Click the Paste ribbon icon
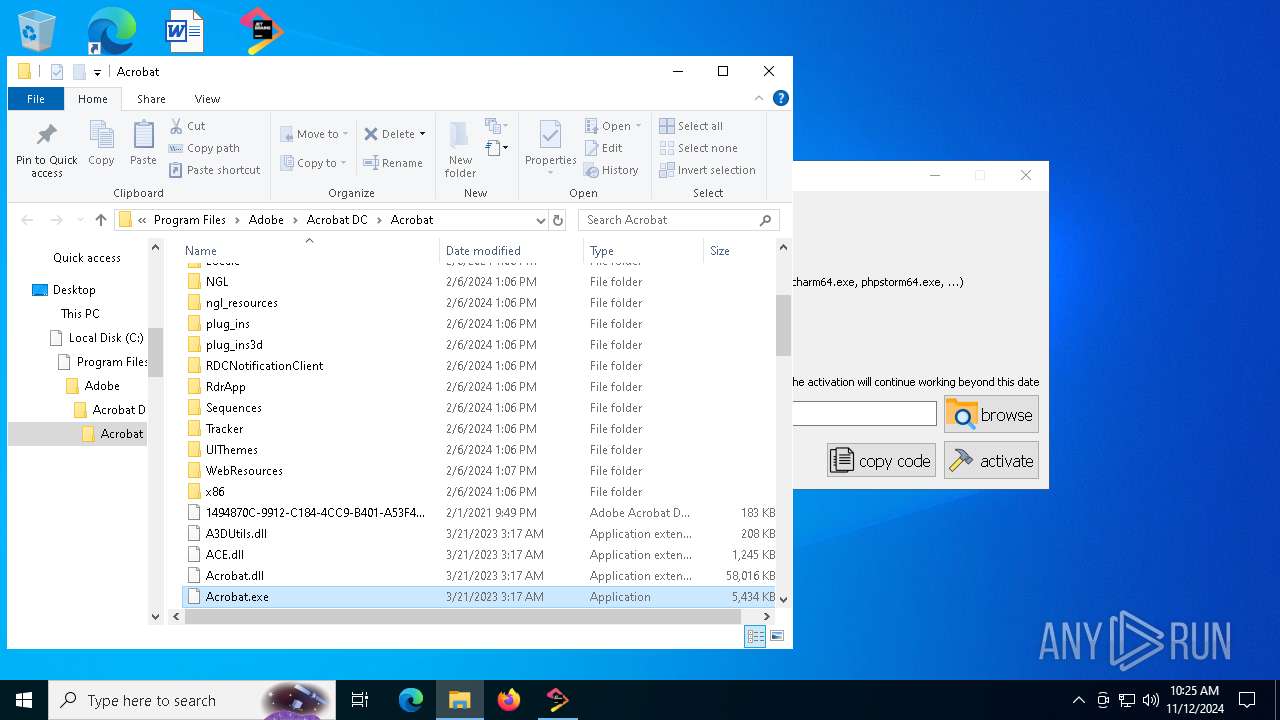Viewport: 1280px width, 720px height. [x=143, y=143]
